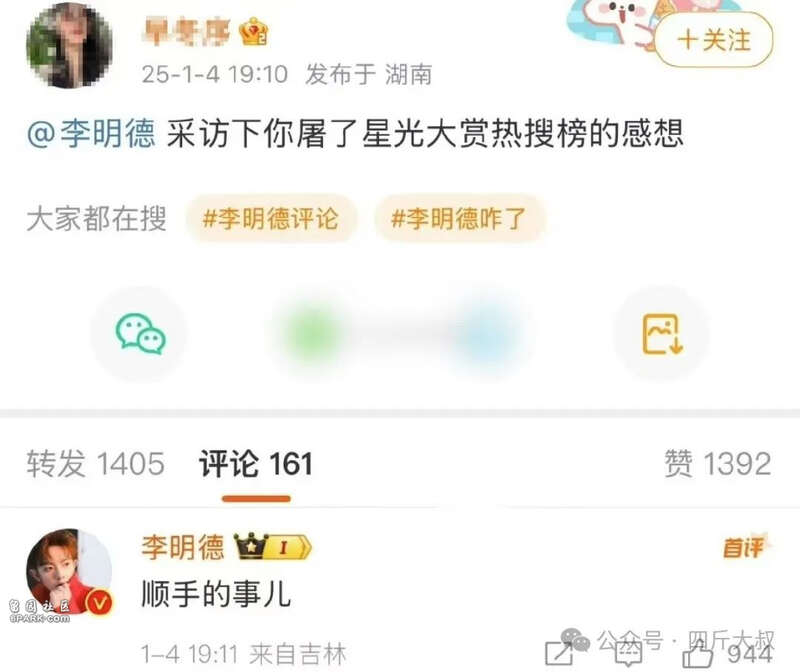
Task: Tap 李明德's crown level badge
Action: click(x=272, y=546)
